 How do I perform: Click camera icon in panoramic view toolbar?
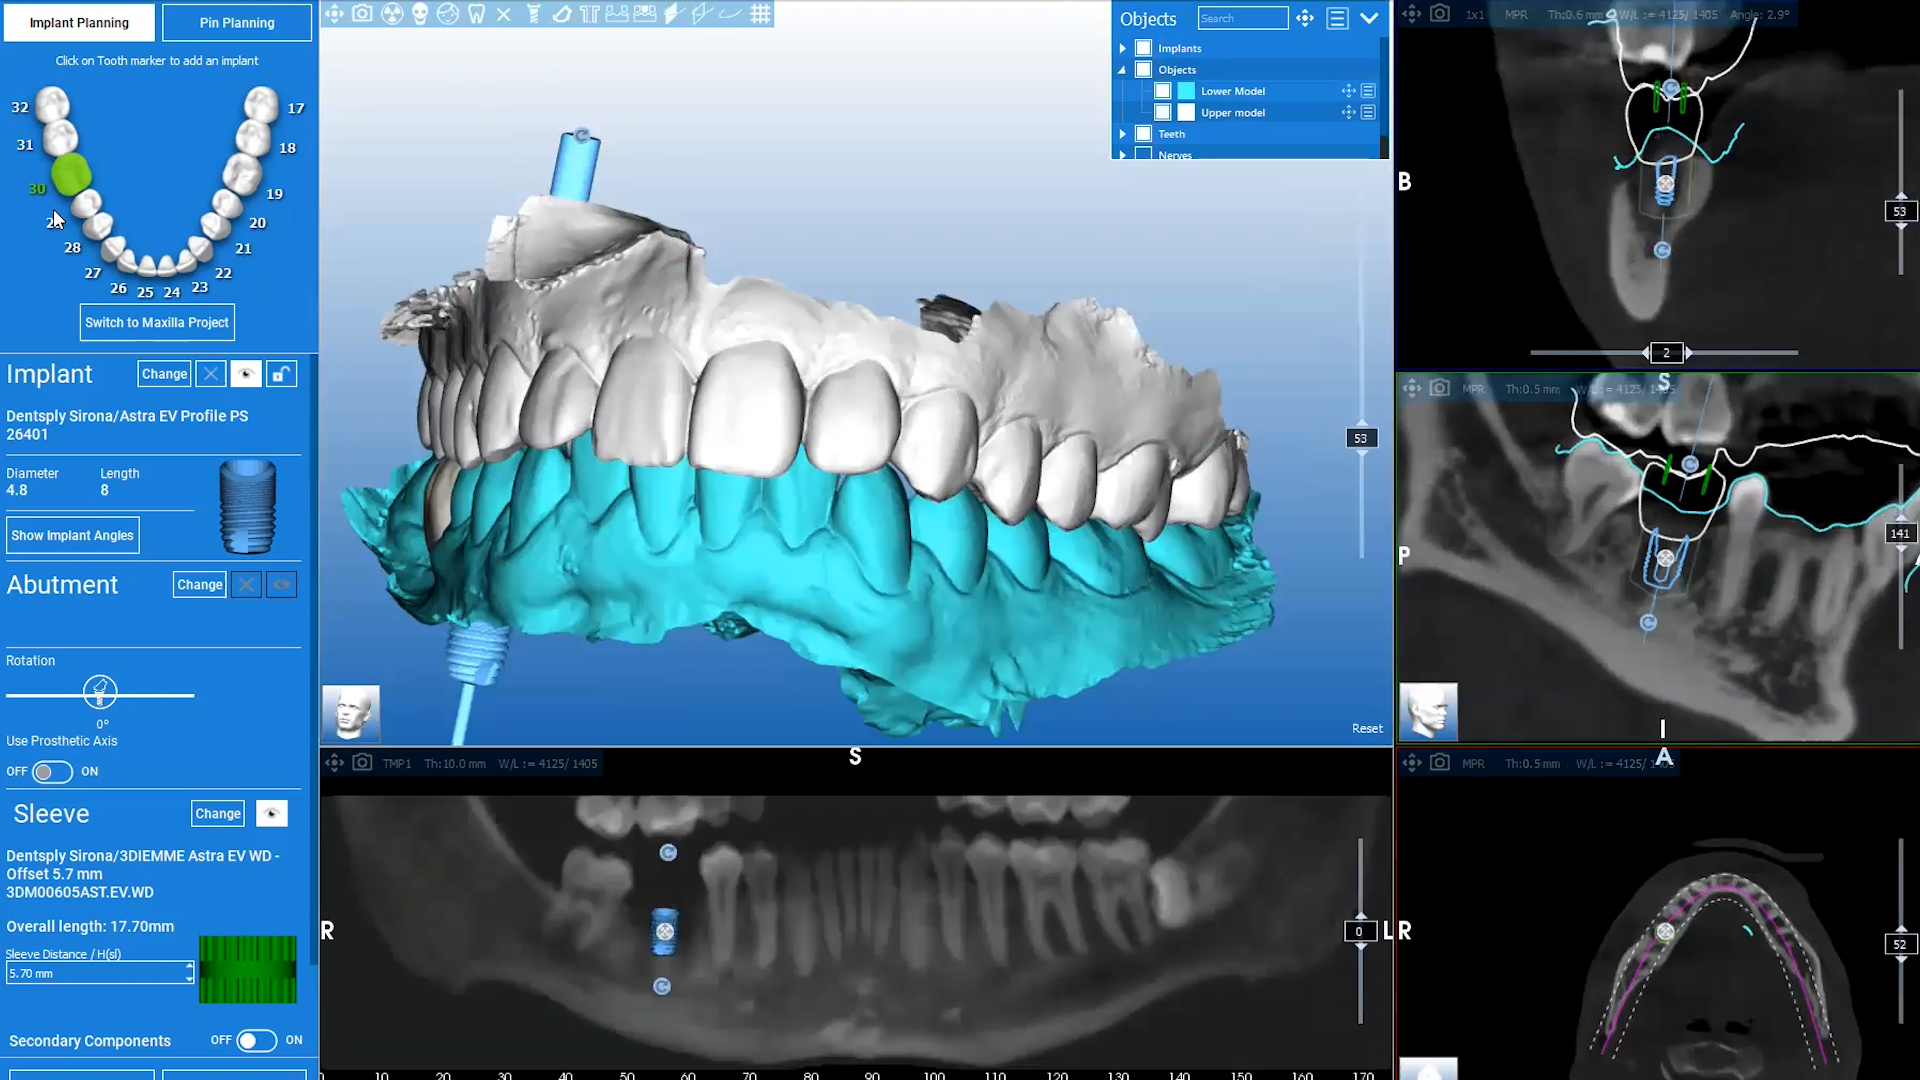pos(362,763)
